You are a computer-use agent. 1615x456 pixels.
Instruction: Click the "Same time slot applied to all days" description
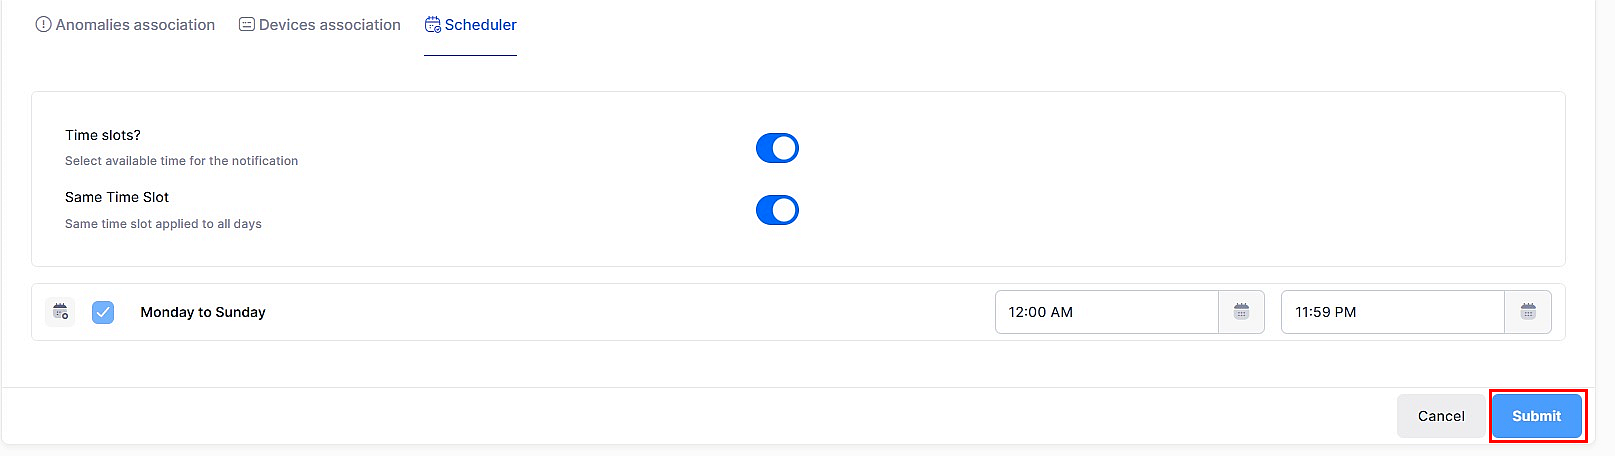click(x=163, y=224)
